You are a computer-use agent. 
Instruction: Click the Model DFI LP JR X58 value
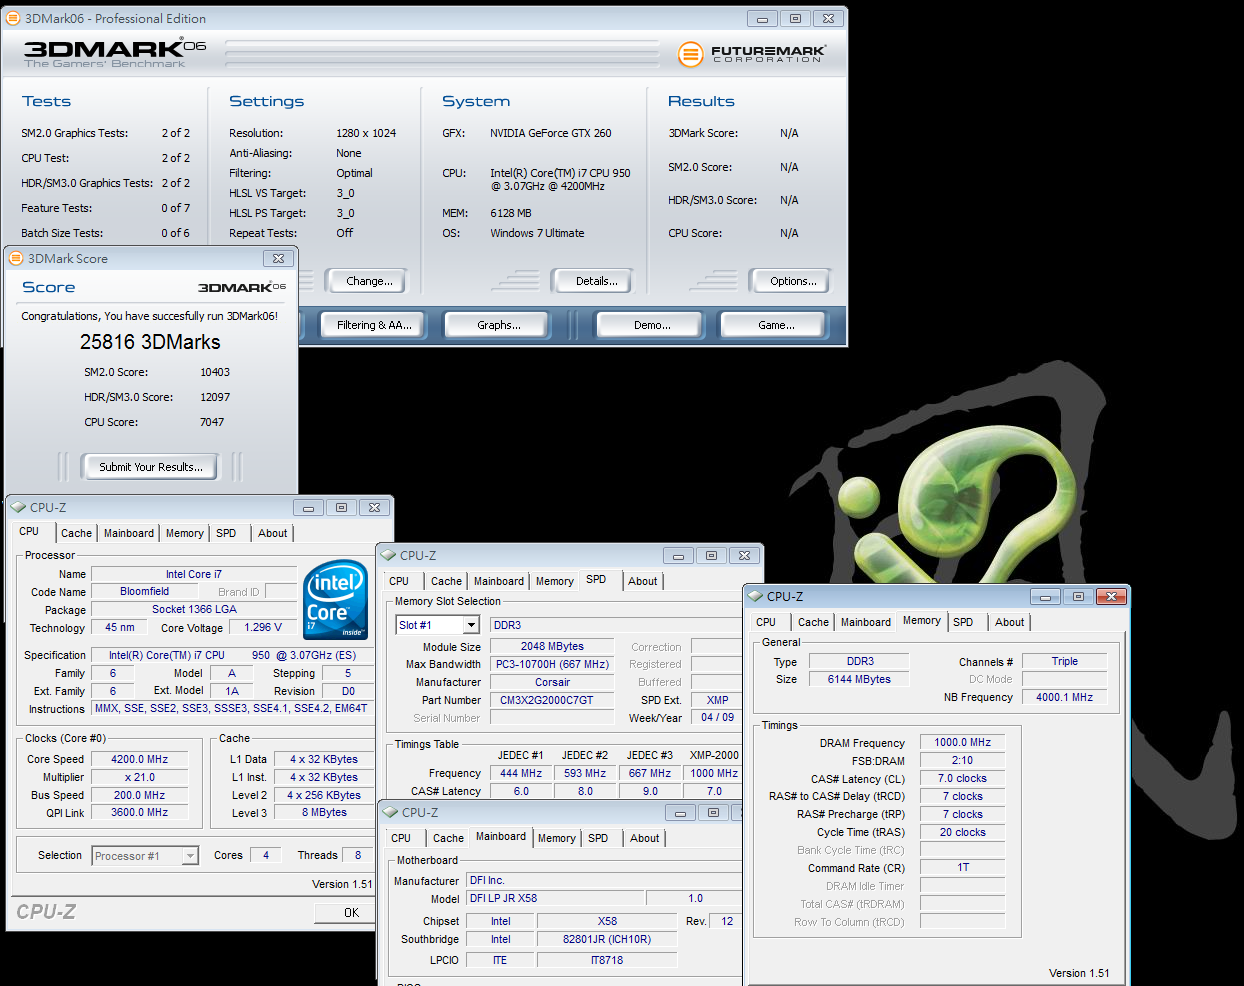pos(554,898)
